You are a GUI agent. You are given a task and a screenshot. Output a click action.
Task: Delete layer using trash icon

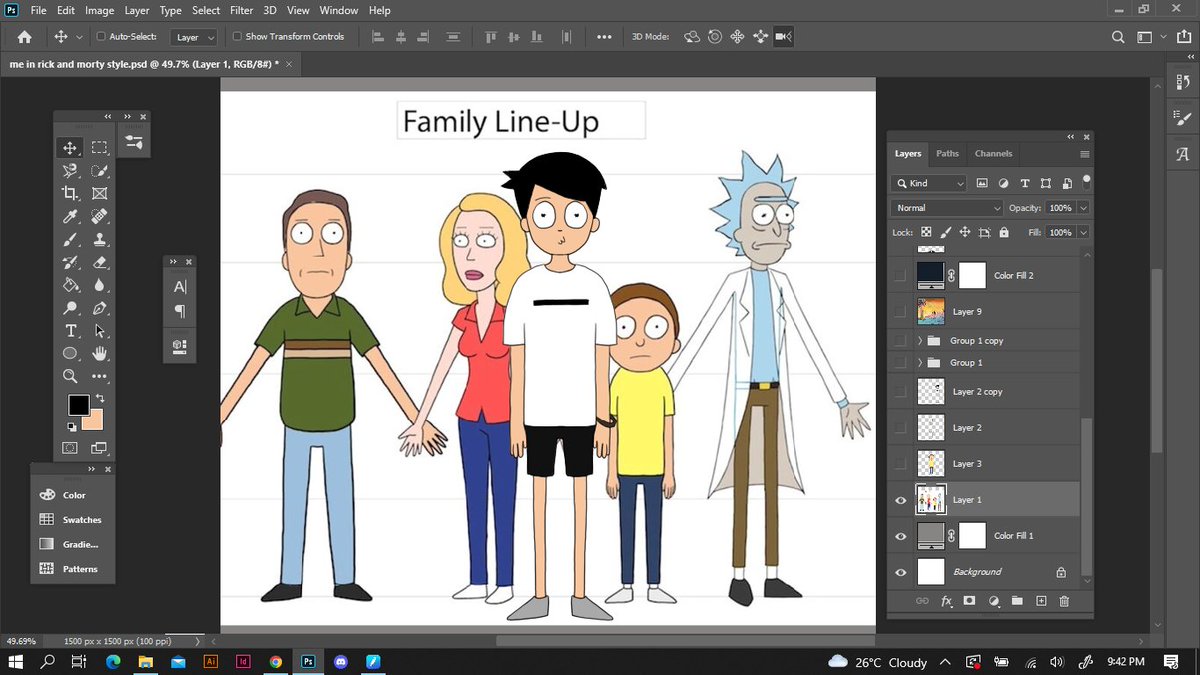click(x=1064, y=601)
